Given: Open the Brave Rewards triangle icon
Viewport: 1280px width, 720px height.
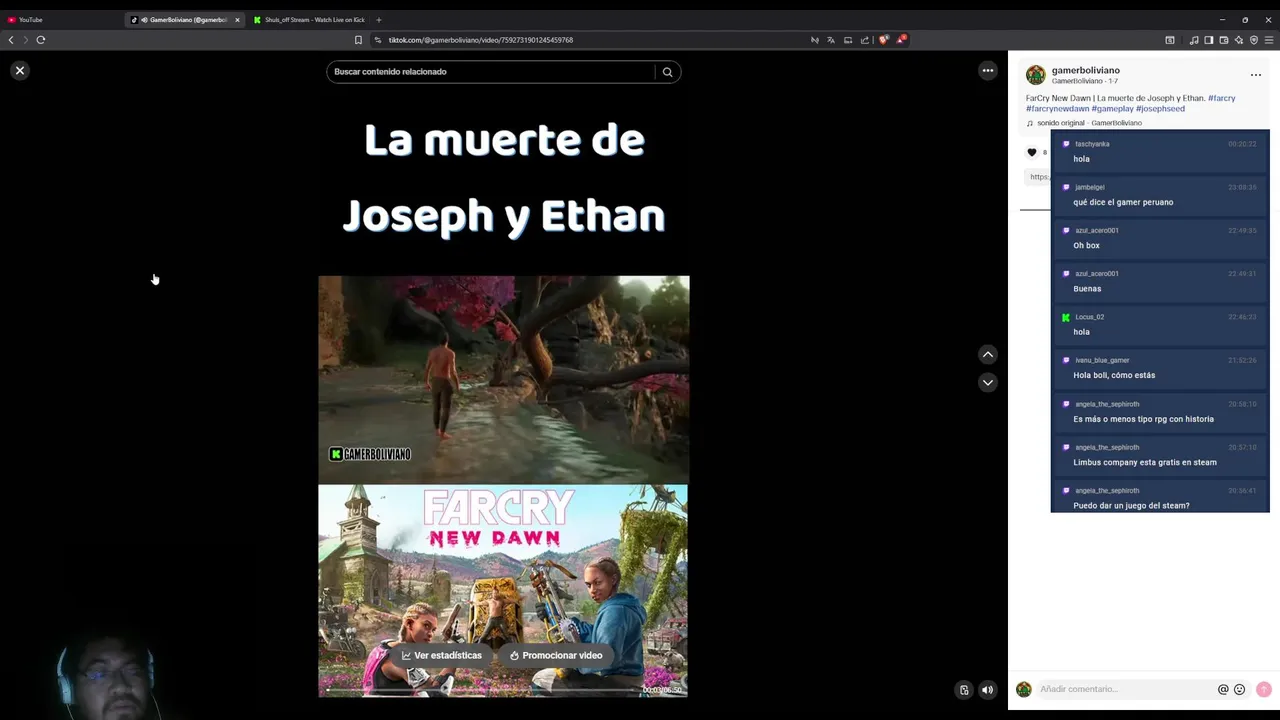Looking at the screenshot, I should 900,40.
